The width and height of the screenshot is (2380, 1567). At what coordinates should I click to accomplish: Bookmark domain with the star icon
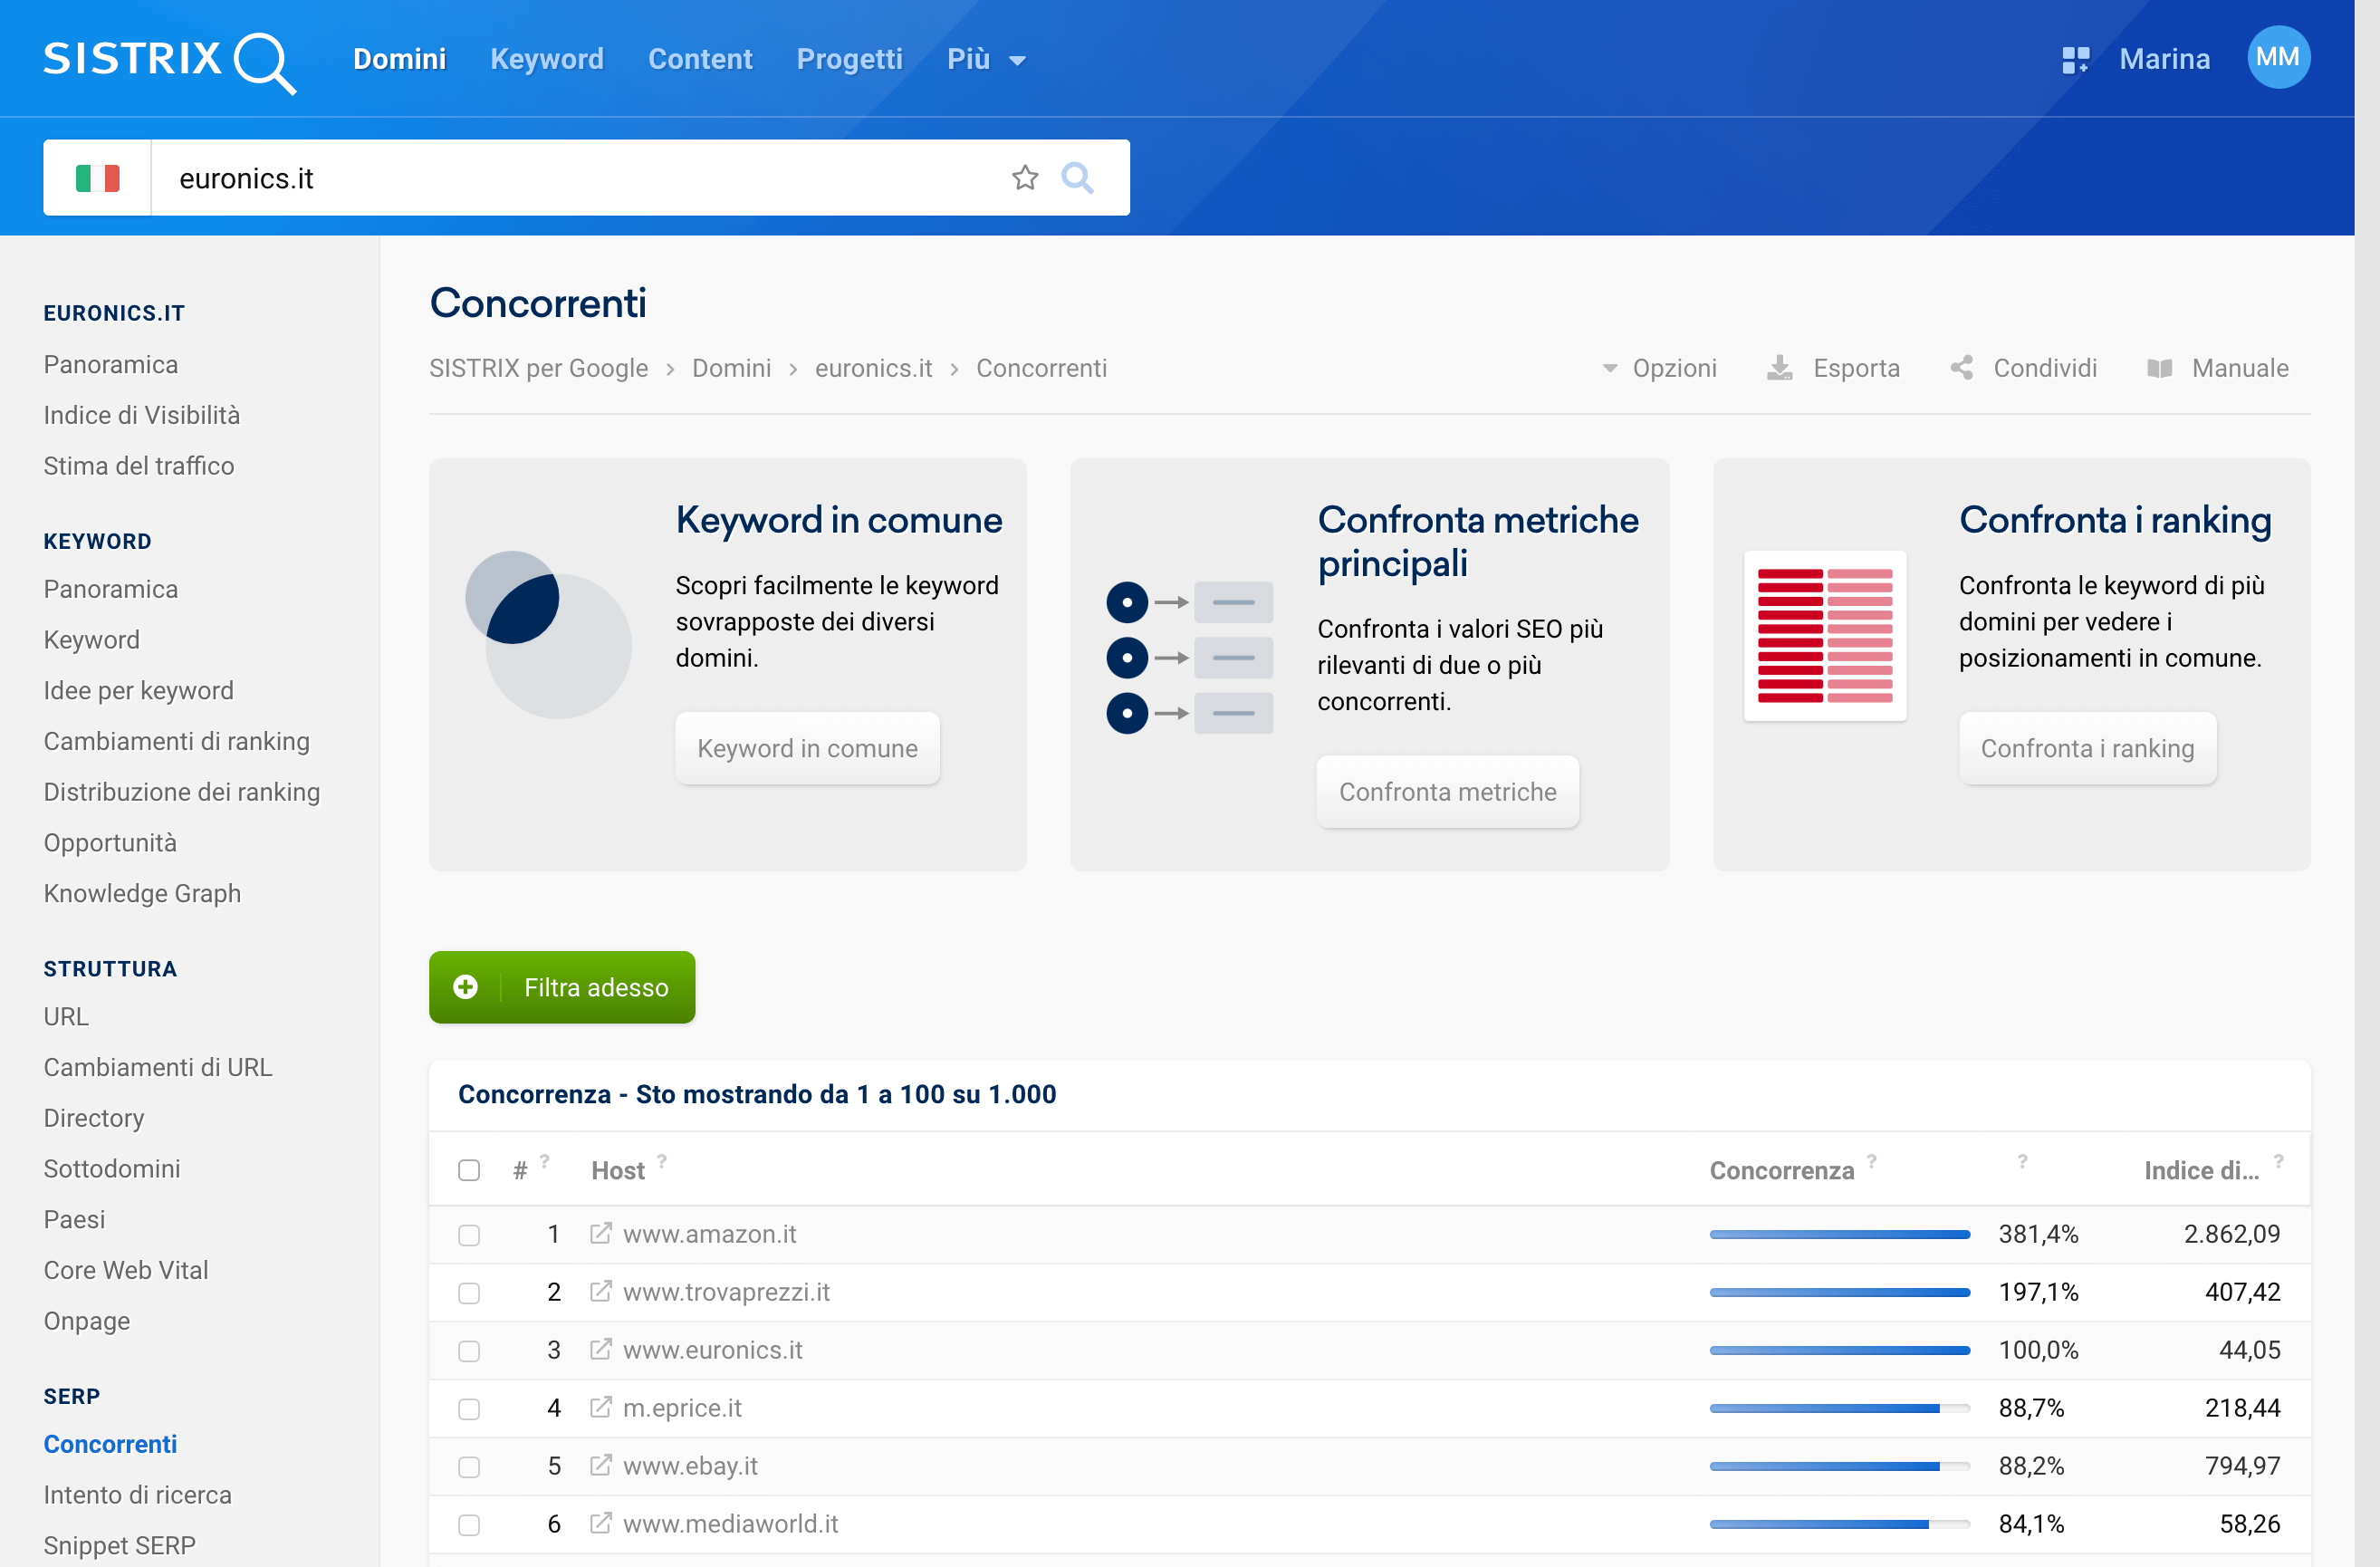pyautogui.click(x=1025, y=178)
